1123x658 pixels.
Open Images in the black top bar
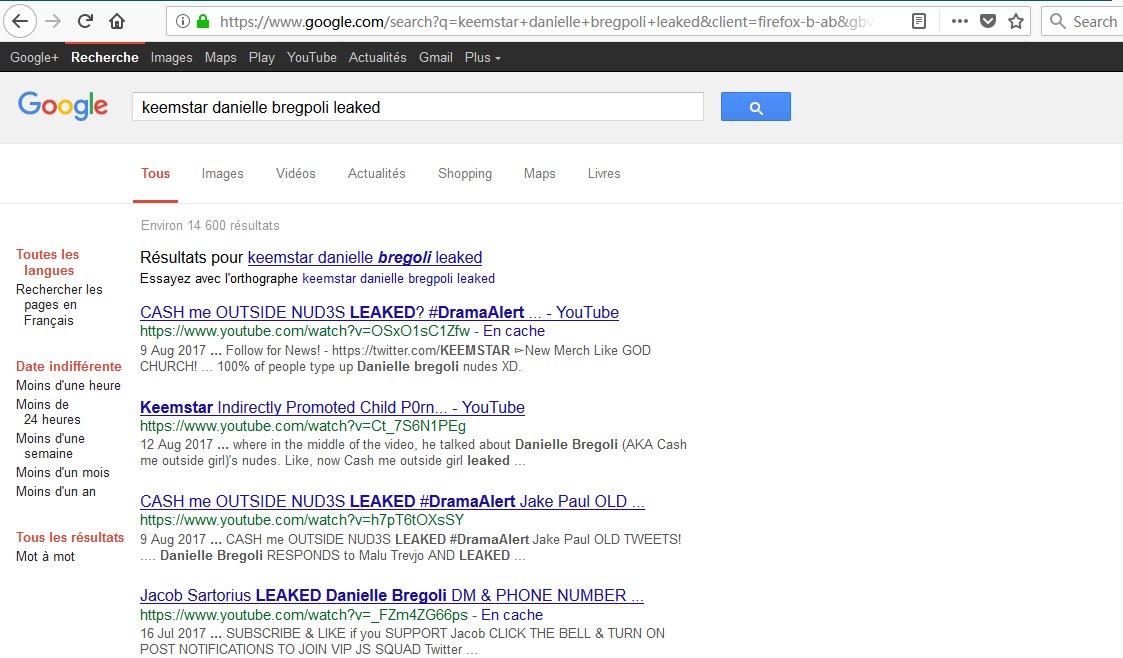coord(171,57)
